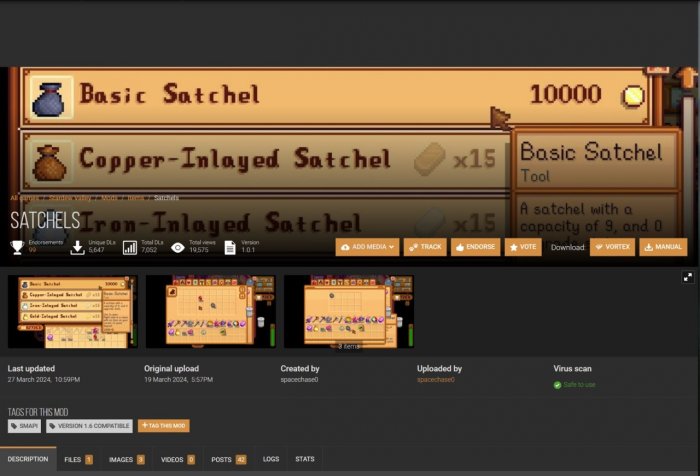
Task: Track this mod
Action: click(x=425, y=246)
